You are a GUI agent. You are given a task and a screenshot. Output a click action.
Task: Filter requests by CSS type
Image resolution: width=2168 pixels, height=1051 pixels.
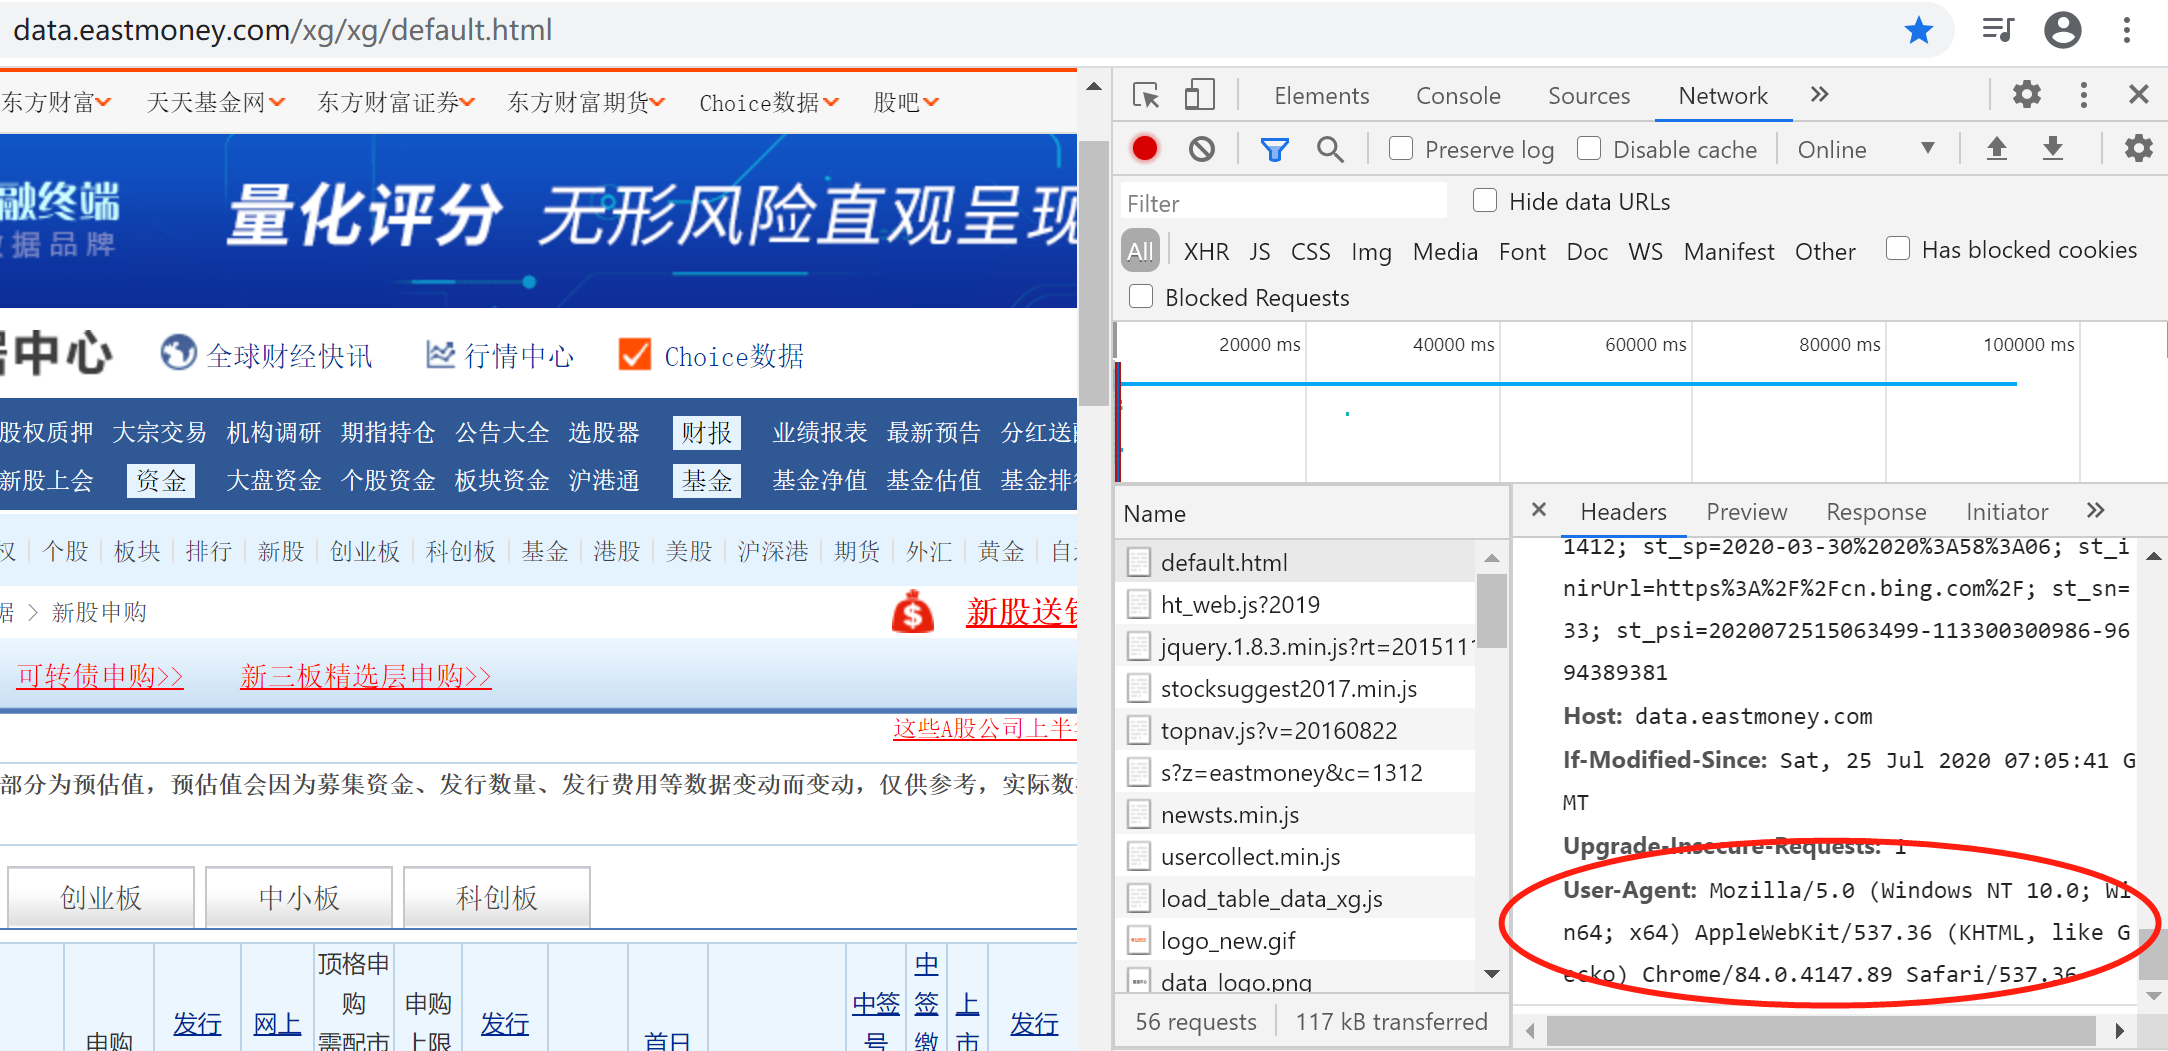pos(1310,251)
